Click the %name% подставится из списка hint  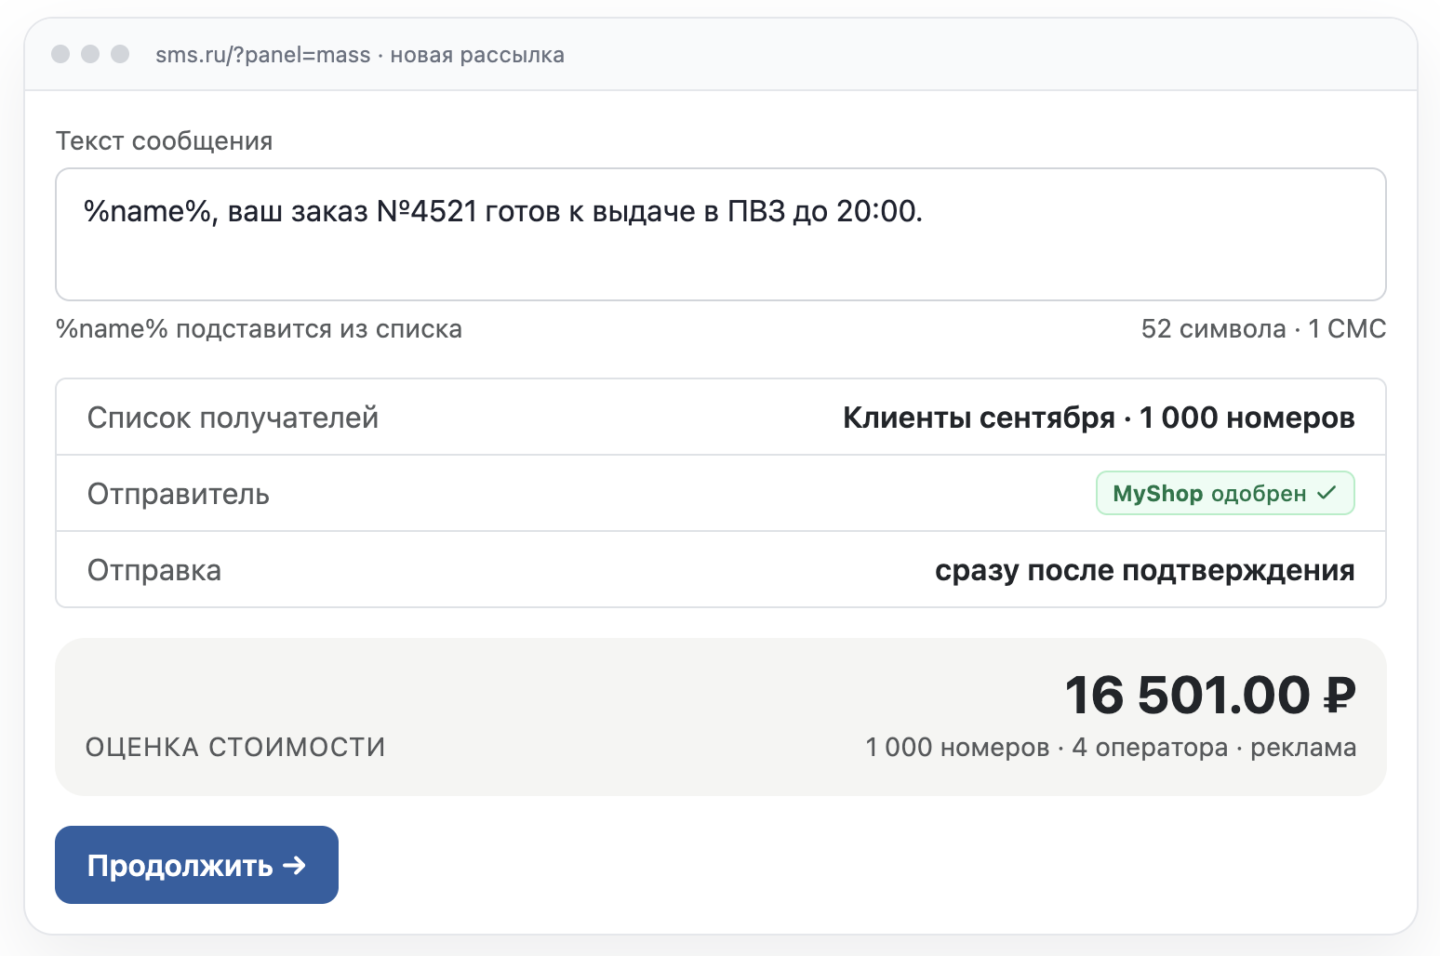(259, 329)
